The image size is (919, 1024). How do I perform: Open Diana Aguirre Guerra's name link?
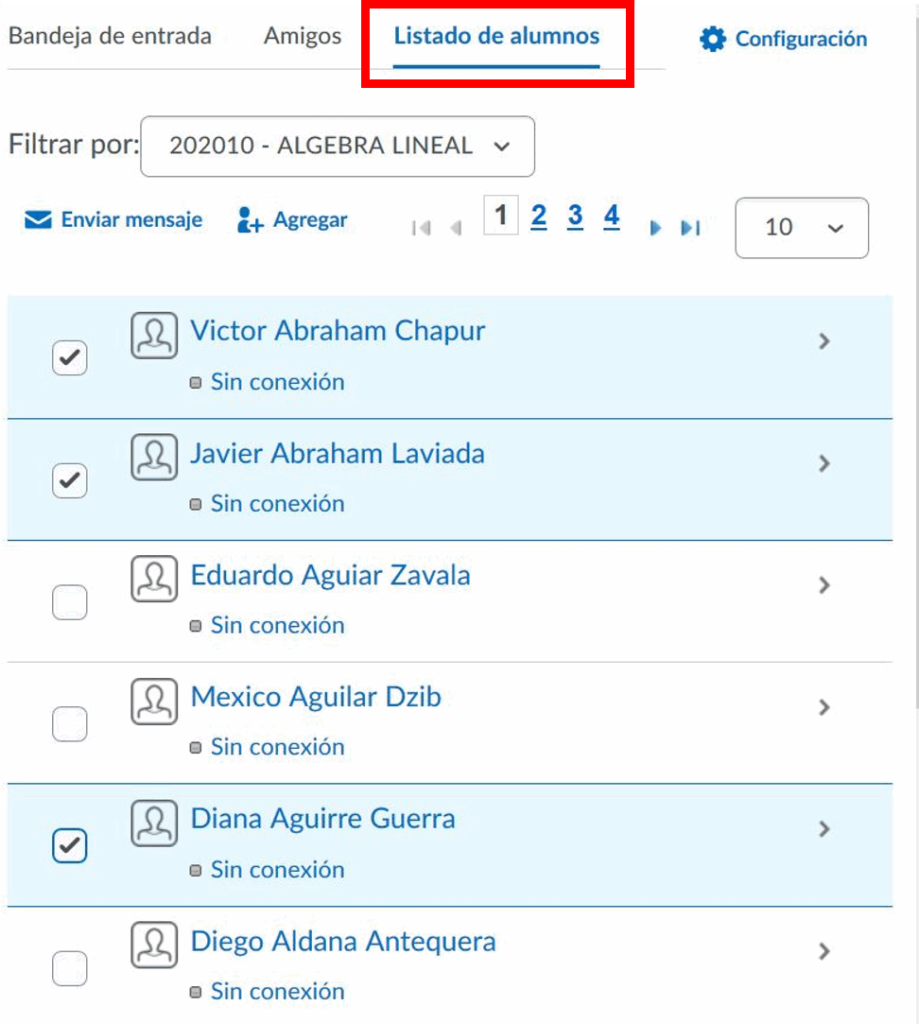[x=322, y=819]
